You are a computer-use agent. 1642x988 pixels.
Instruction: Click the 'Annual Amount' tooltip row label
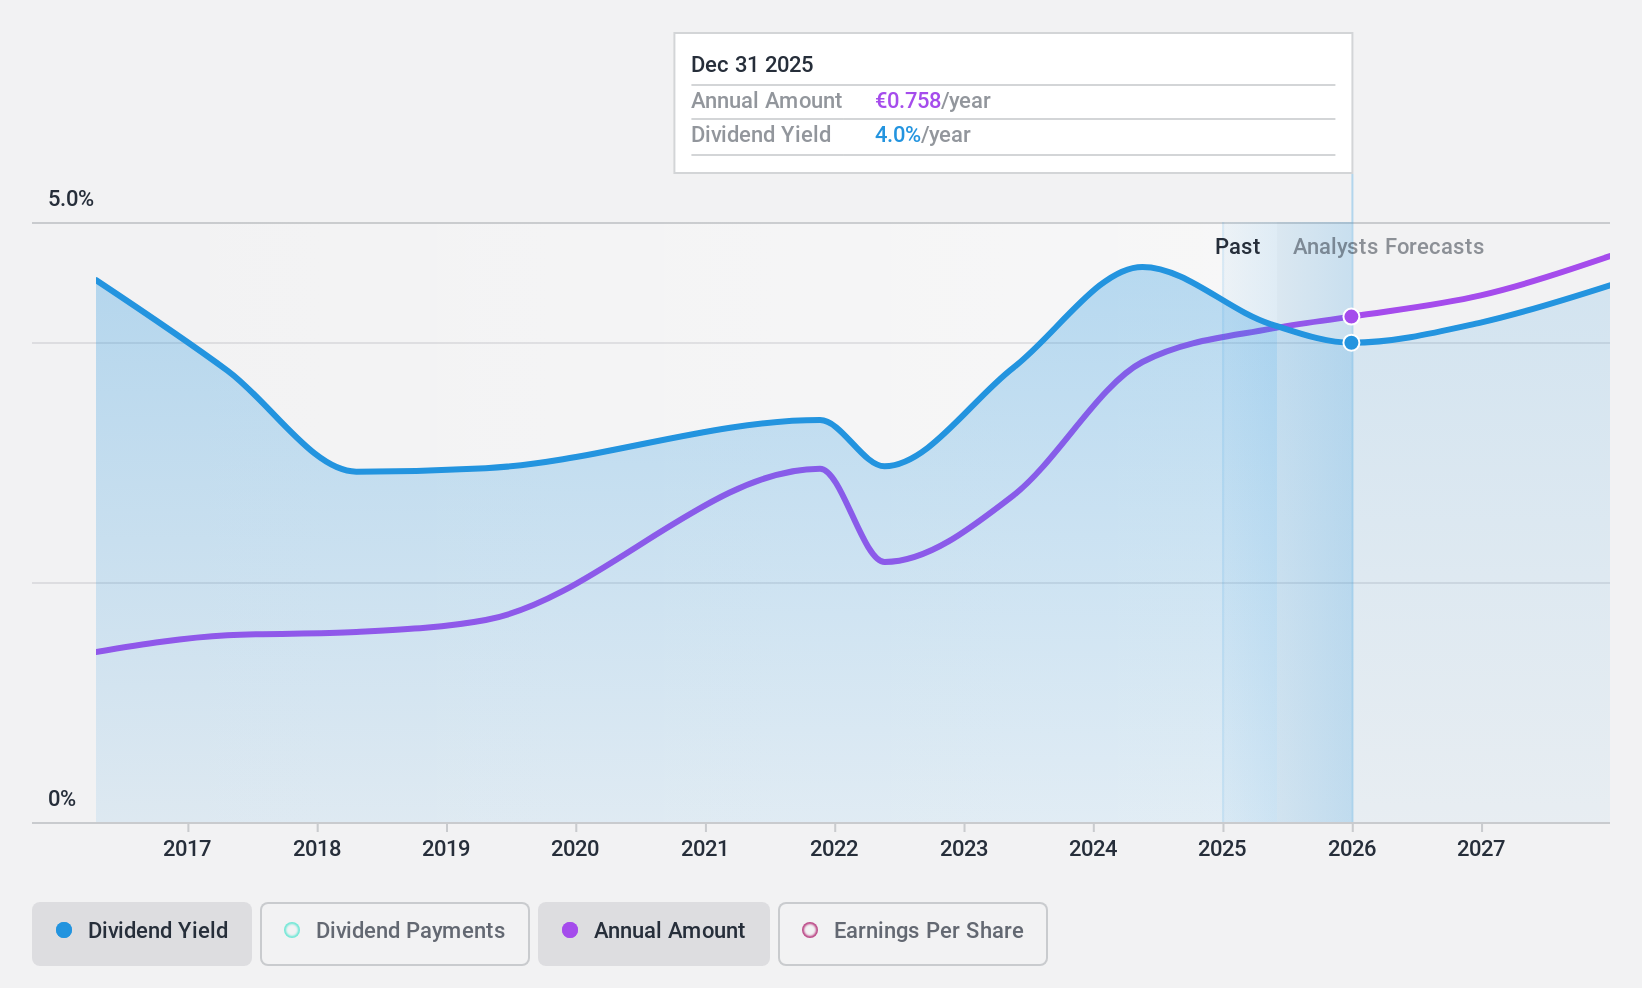766,101
